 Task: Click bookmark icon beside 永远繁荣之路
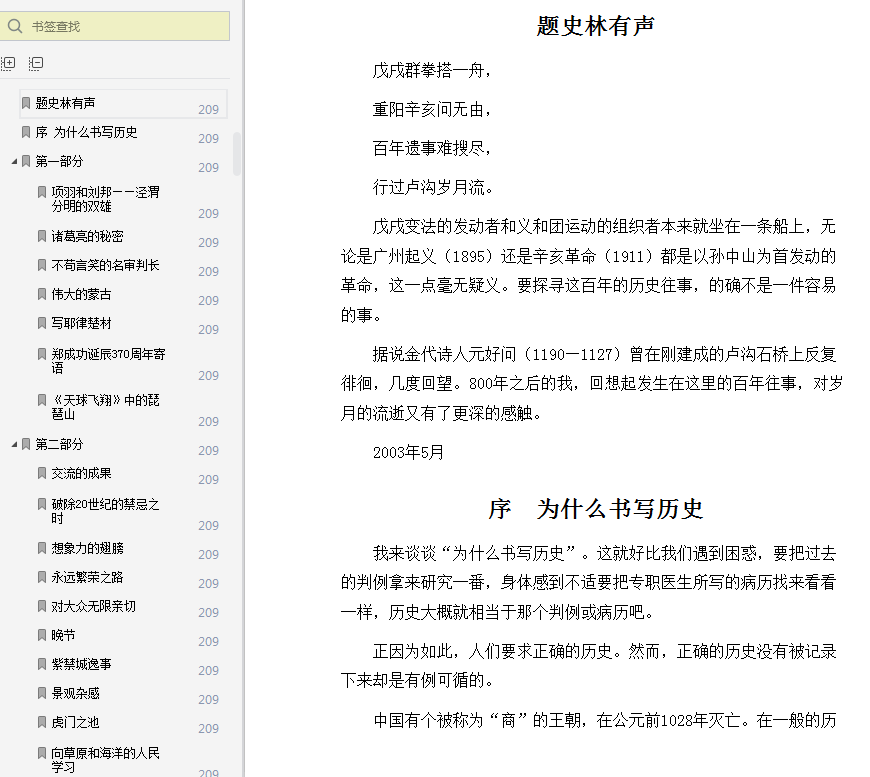coord(42,577)
